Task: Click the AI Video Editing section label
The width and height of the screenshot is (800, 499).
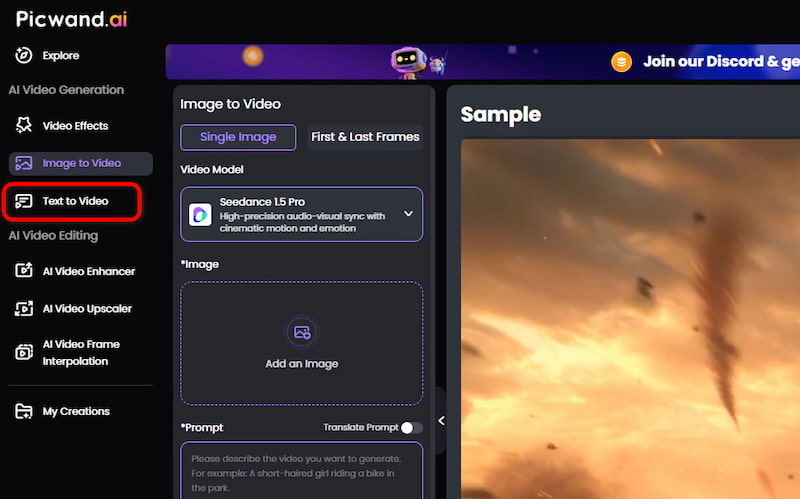Action: (53, 235)
